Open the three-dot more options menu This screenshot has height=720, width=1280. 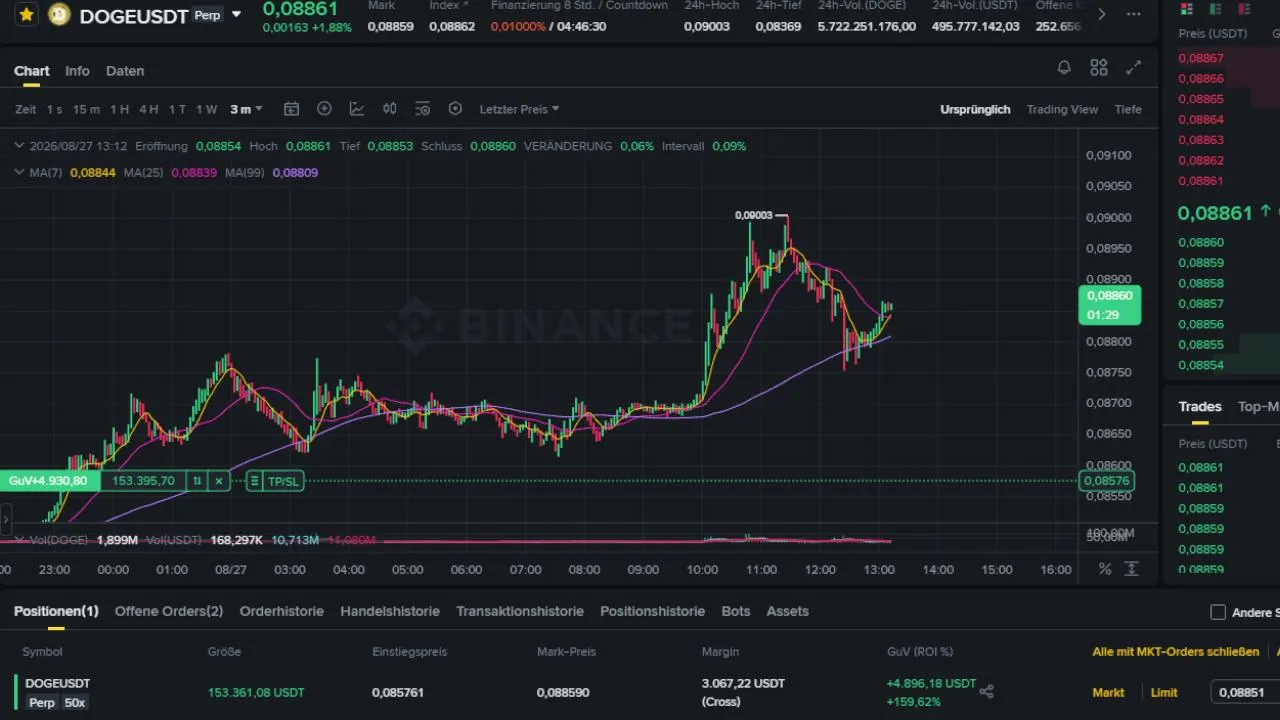tap(1133, 15)
